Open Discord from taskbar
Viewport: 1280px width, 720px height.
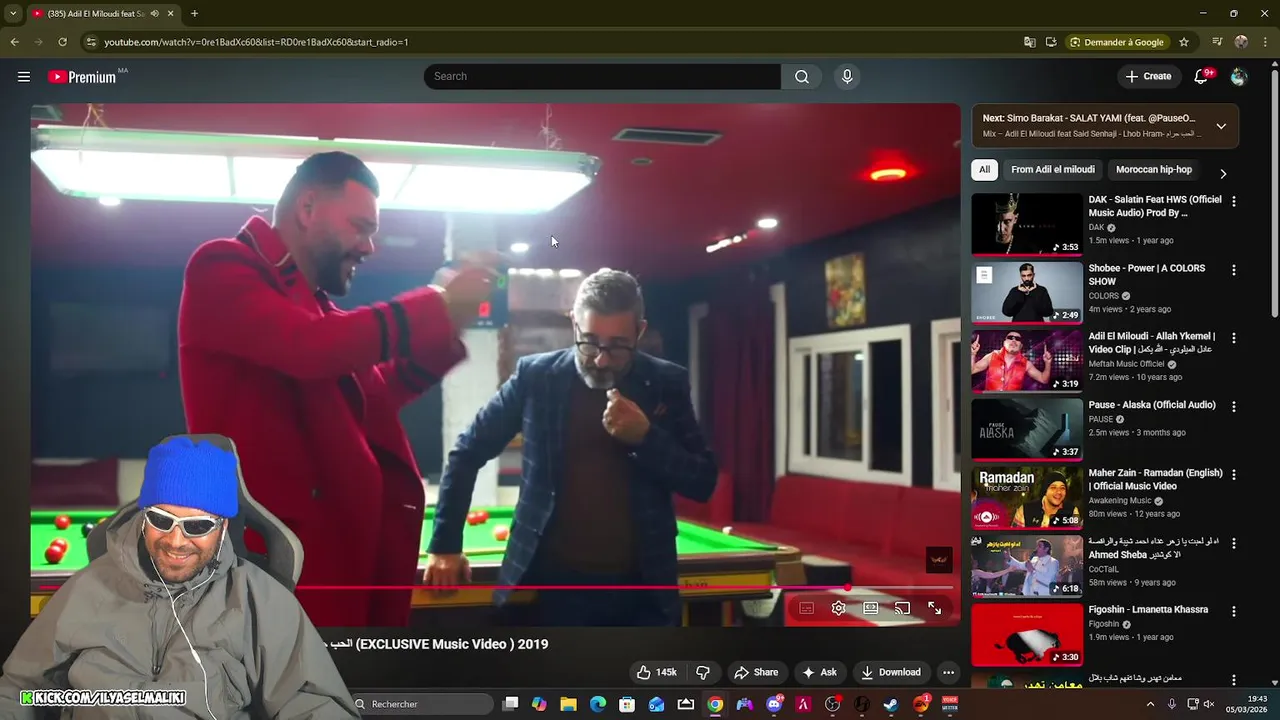point(774,704)
